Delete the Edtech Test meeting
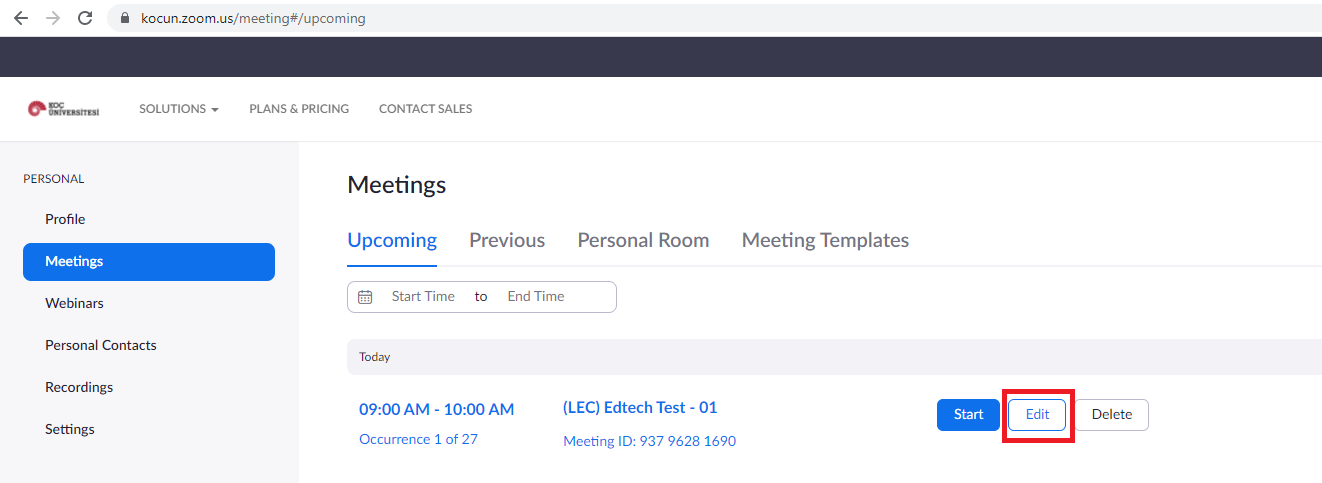 pyautogui.click(x=1111, y=414)
